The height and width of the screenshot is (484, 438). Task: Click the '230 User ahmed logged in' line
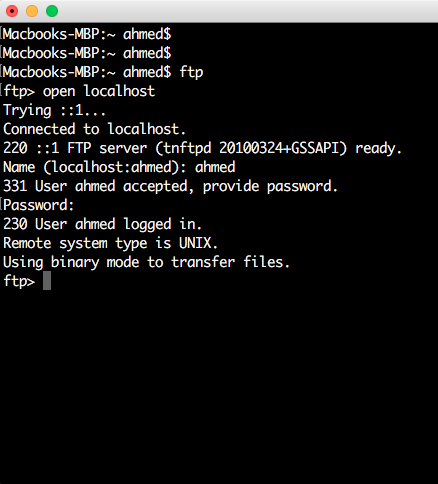pyautogui.click(x=102, y=224)
